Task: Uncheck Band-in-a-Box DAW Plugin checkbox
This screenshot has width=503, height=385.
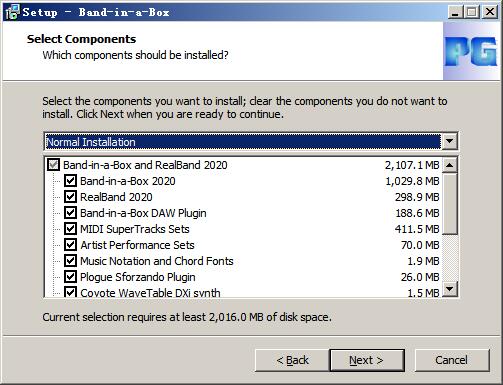Action: click(x=70, y=213)
